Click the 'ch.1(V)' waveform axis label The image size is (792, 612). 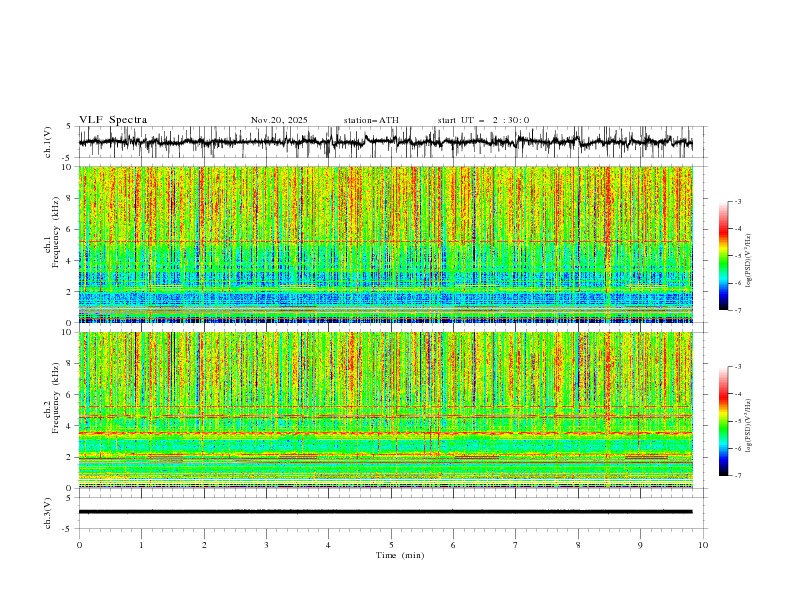tap(48, 142)
